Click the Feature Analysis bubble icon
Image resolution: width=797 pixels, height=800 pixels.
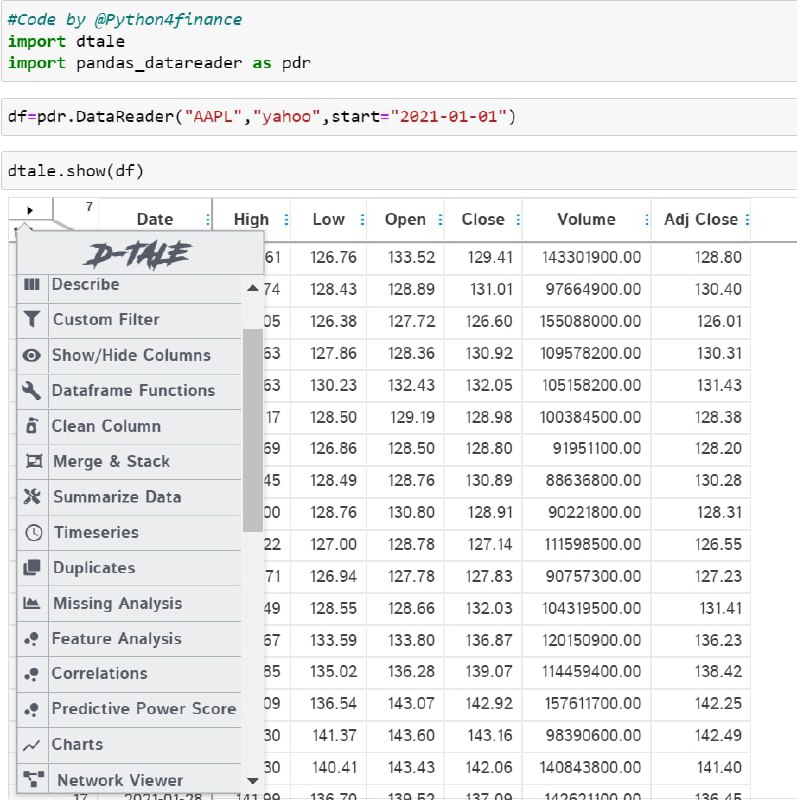point(32,638)
